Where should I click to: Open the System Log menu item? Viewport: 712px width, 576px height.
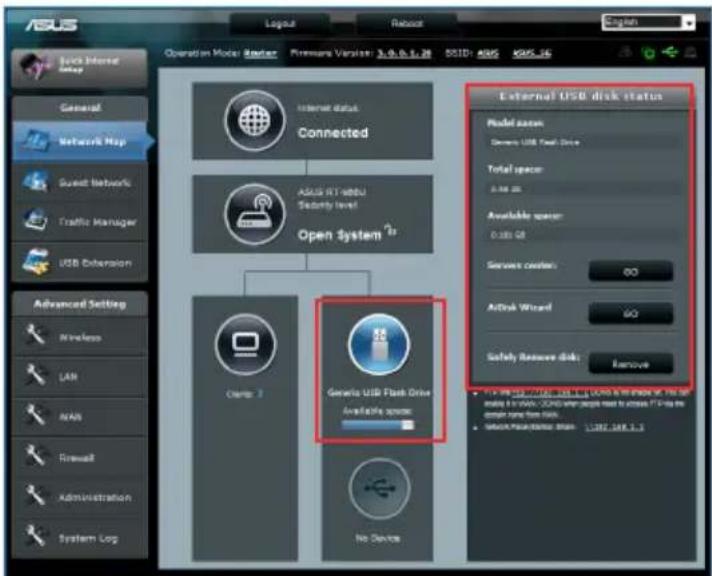(x=79, y=538)
